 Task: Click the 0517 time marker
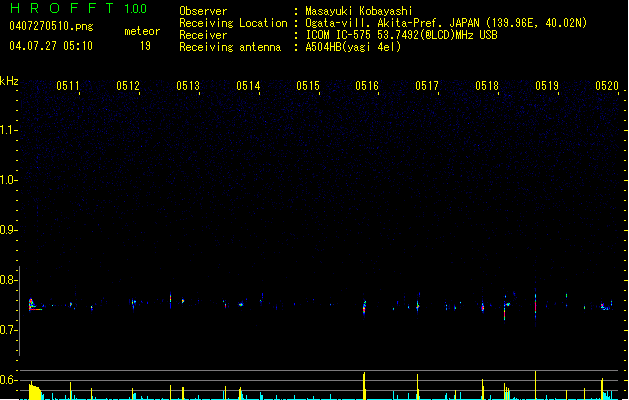pos(427,86)
